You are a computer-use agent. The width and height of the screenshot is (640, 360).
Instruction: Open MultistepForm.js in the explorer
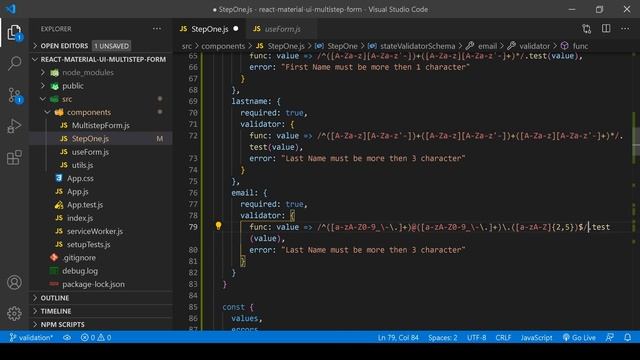pos(100,125)
